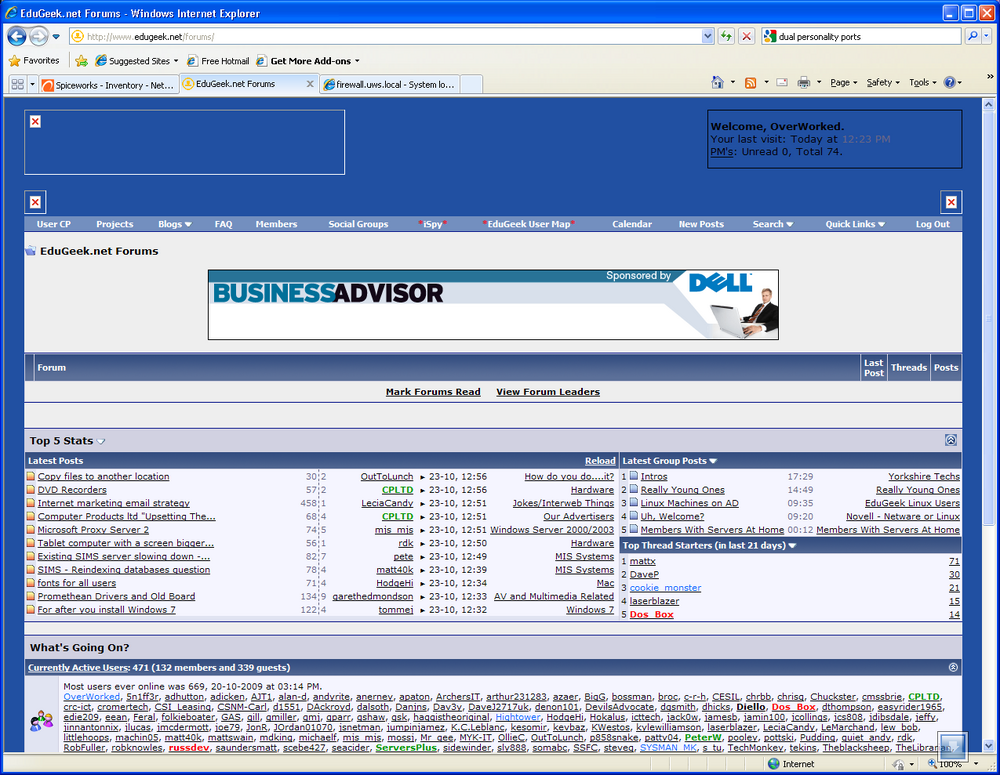Click broken image icon in top-left banner
The width and height of the screenshot is (1000, 775).
(x=35, y=121)
